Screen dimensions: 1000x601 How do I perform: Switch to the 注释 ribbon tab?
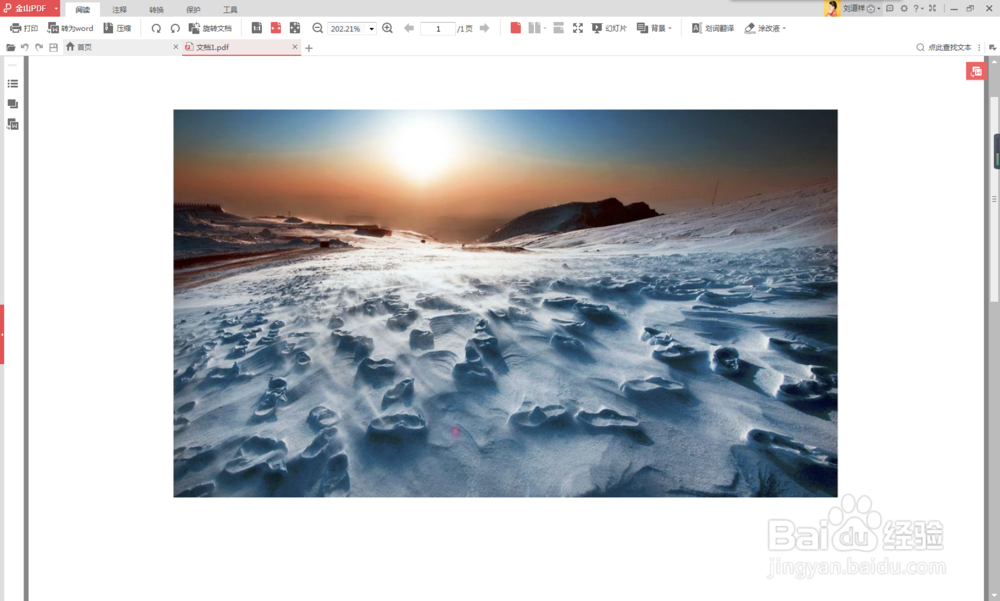click(119, 9)
